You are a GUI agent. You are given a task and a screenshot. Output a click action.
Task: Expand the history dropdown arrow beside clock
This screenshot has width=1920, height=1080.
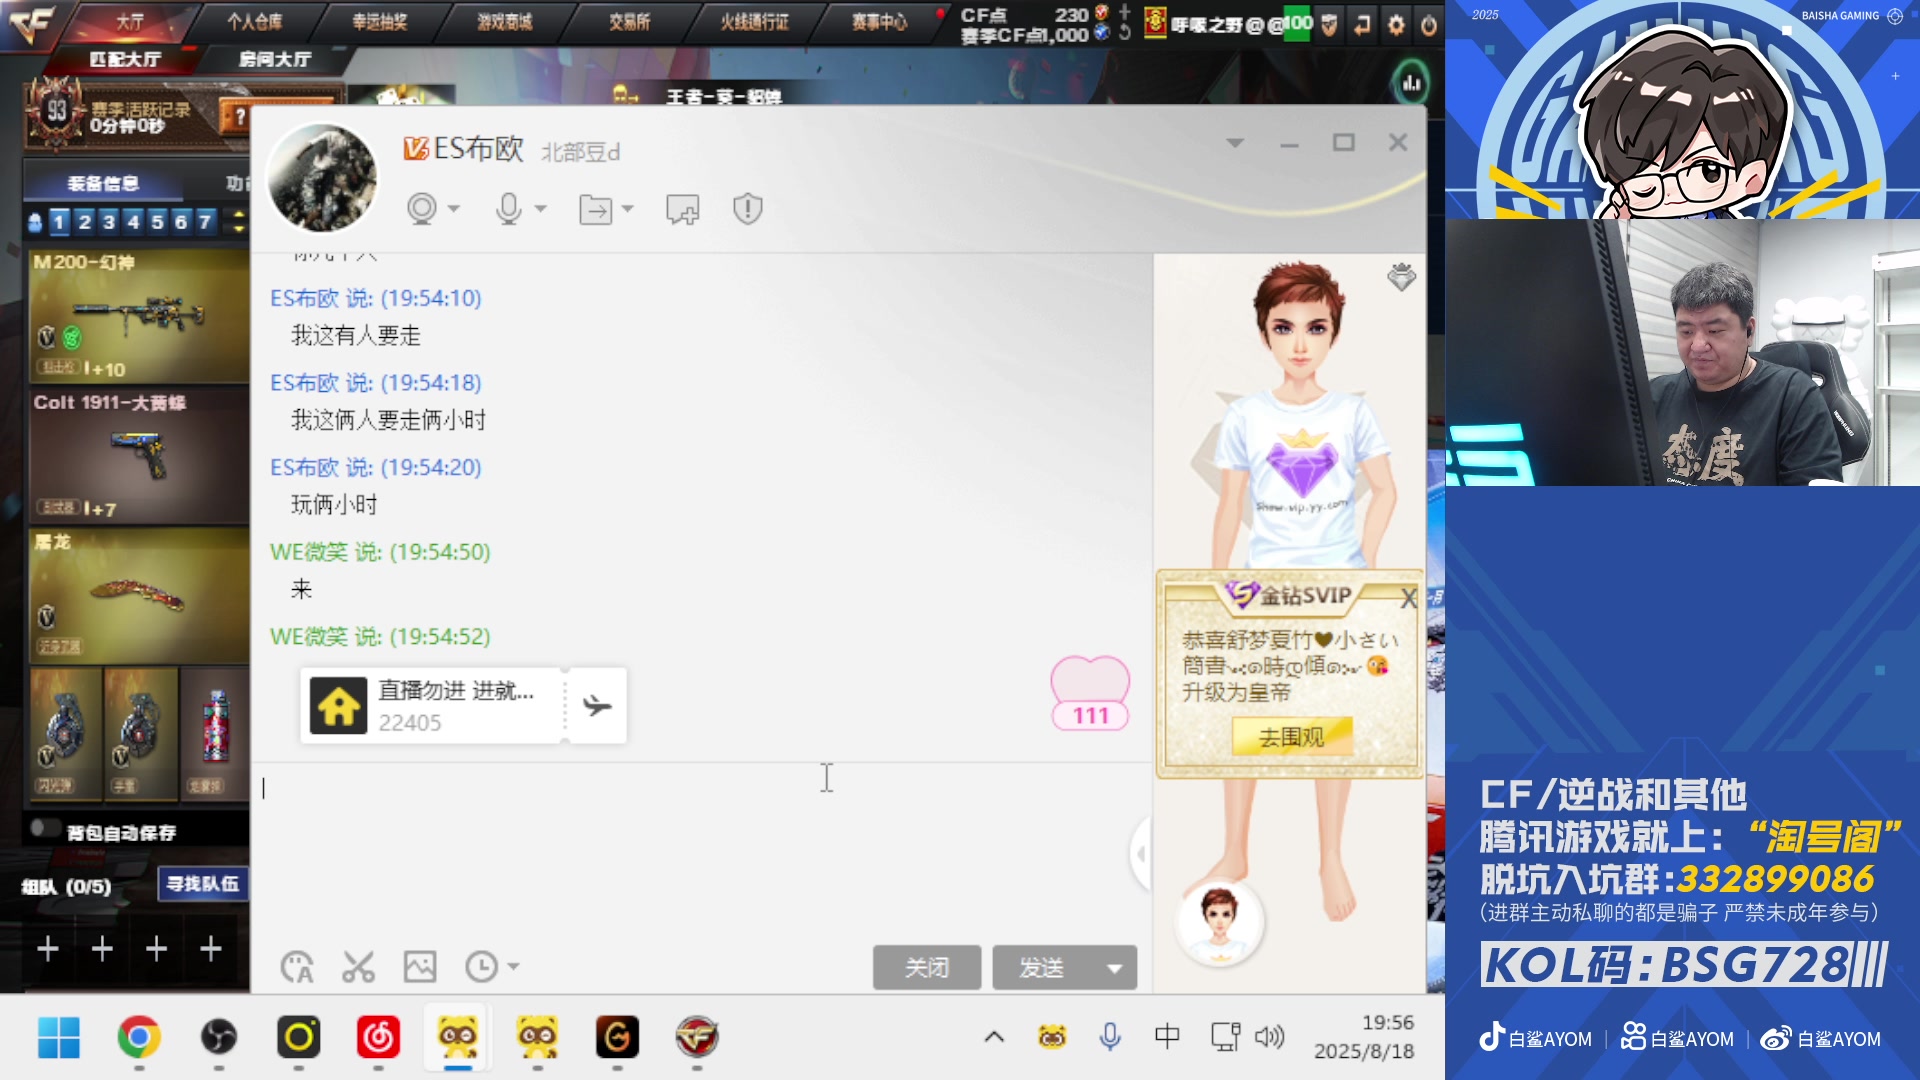point(513,967)
